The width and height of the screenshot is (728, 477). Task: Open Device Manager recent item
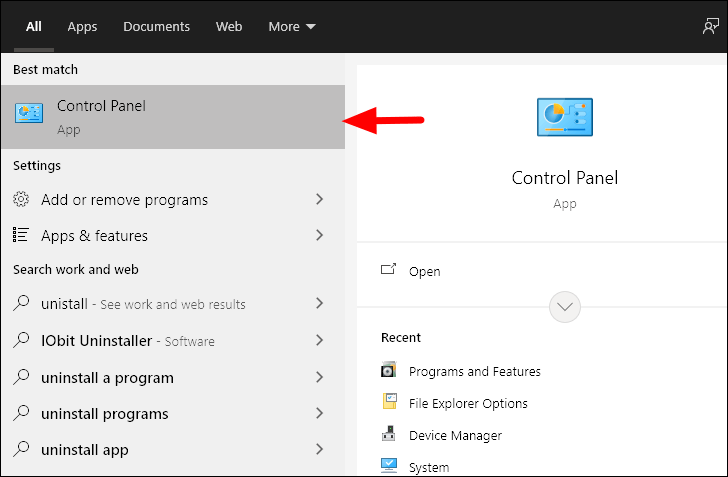click(455, 435)
